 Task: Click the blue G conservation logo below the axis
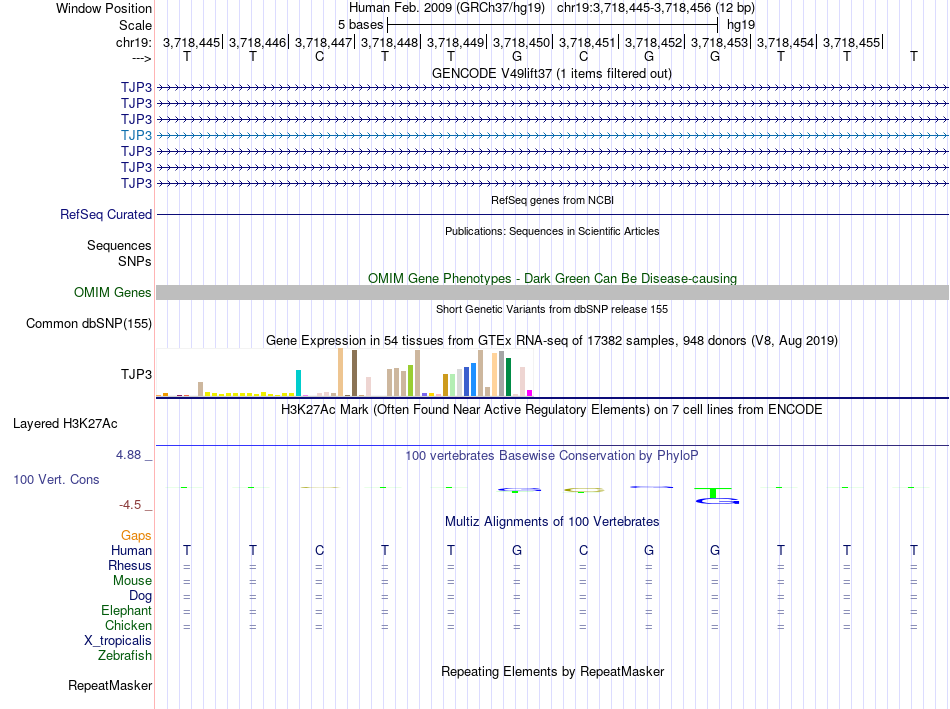point(717,501)
